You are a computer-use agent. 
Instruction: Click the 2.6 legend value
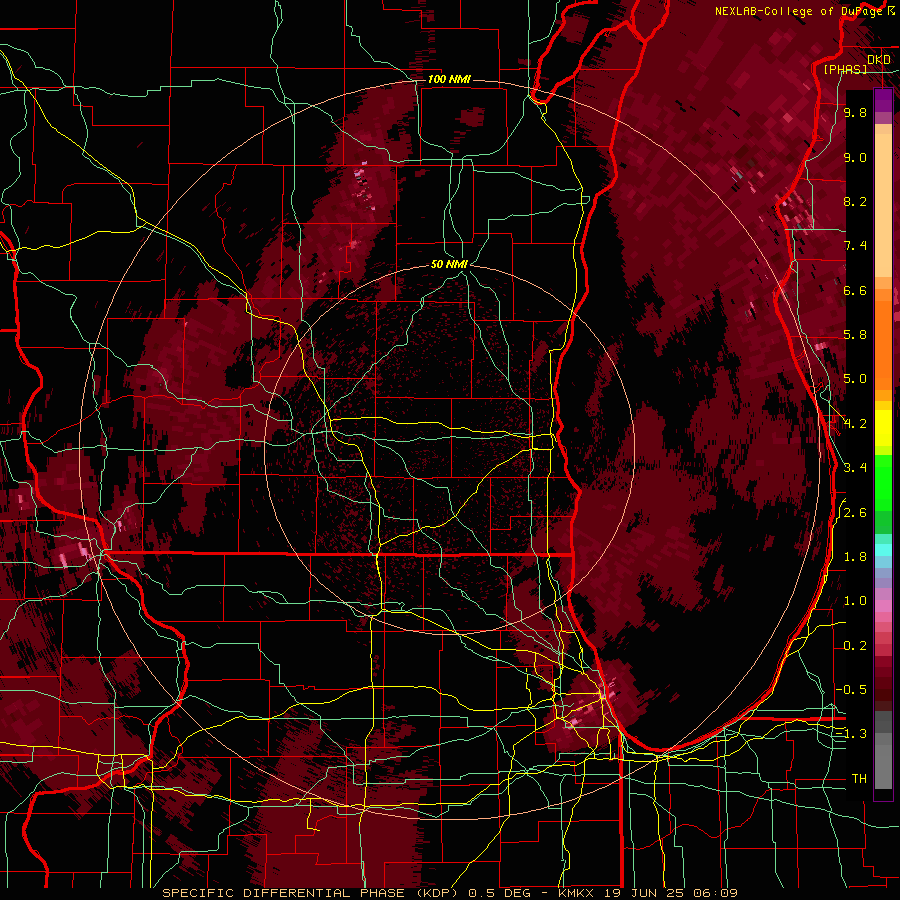pyautogui.click(x=855, y=513)
